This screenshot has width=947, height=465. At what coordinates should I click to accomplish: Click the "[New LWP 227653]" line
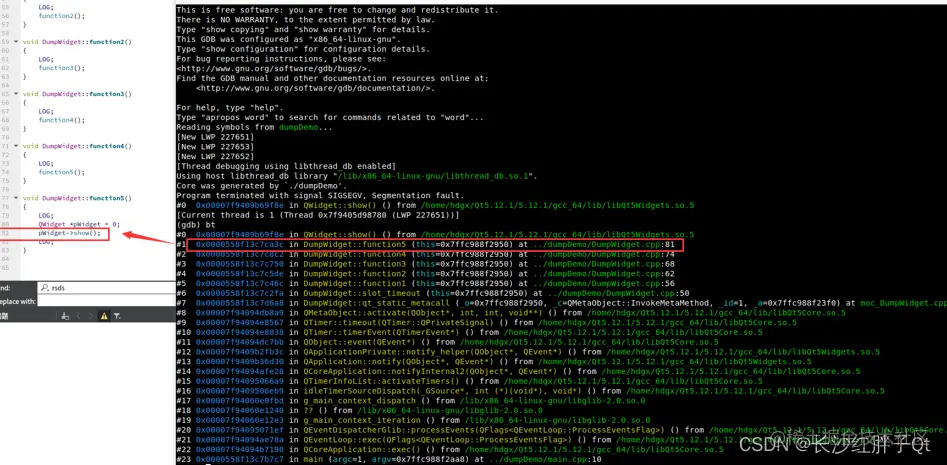click(215, 147)
